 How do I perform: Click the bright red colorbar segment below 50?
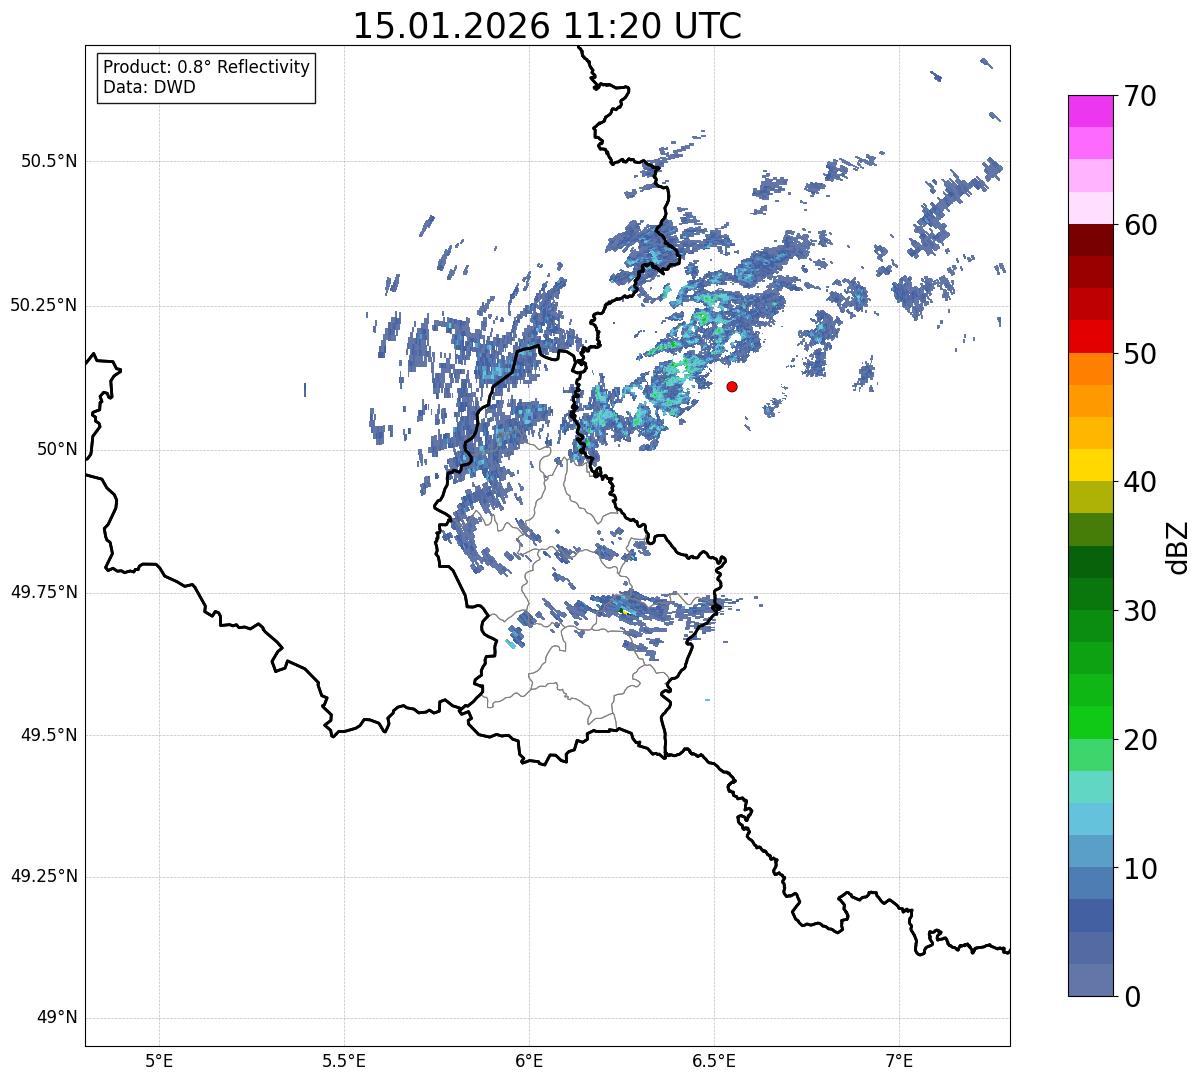point(1090,337)
